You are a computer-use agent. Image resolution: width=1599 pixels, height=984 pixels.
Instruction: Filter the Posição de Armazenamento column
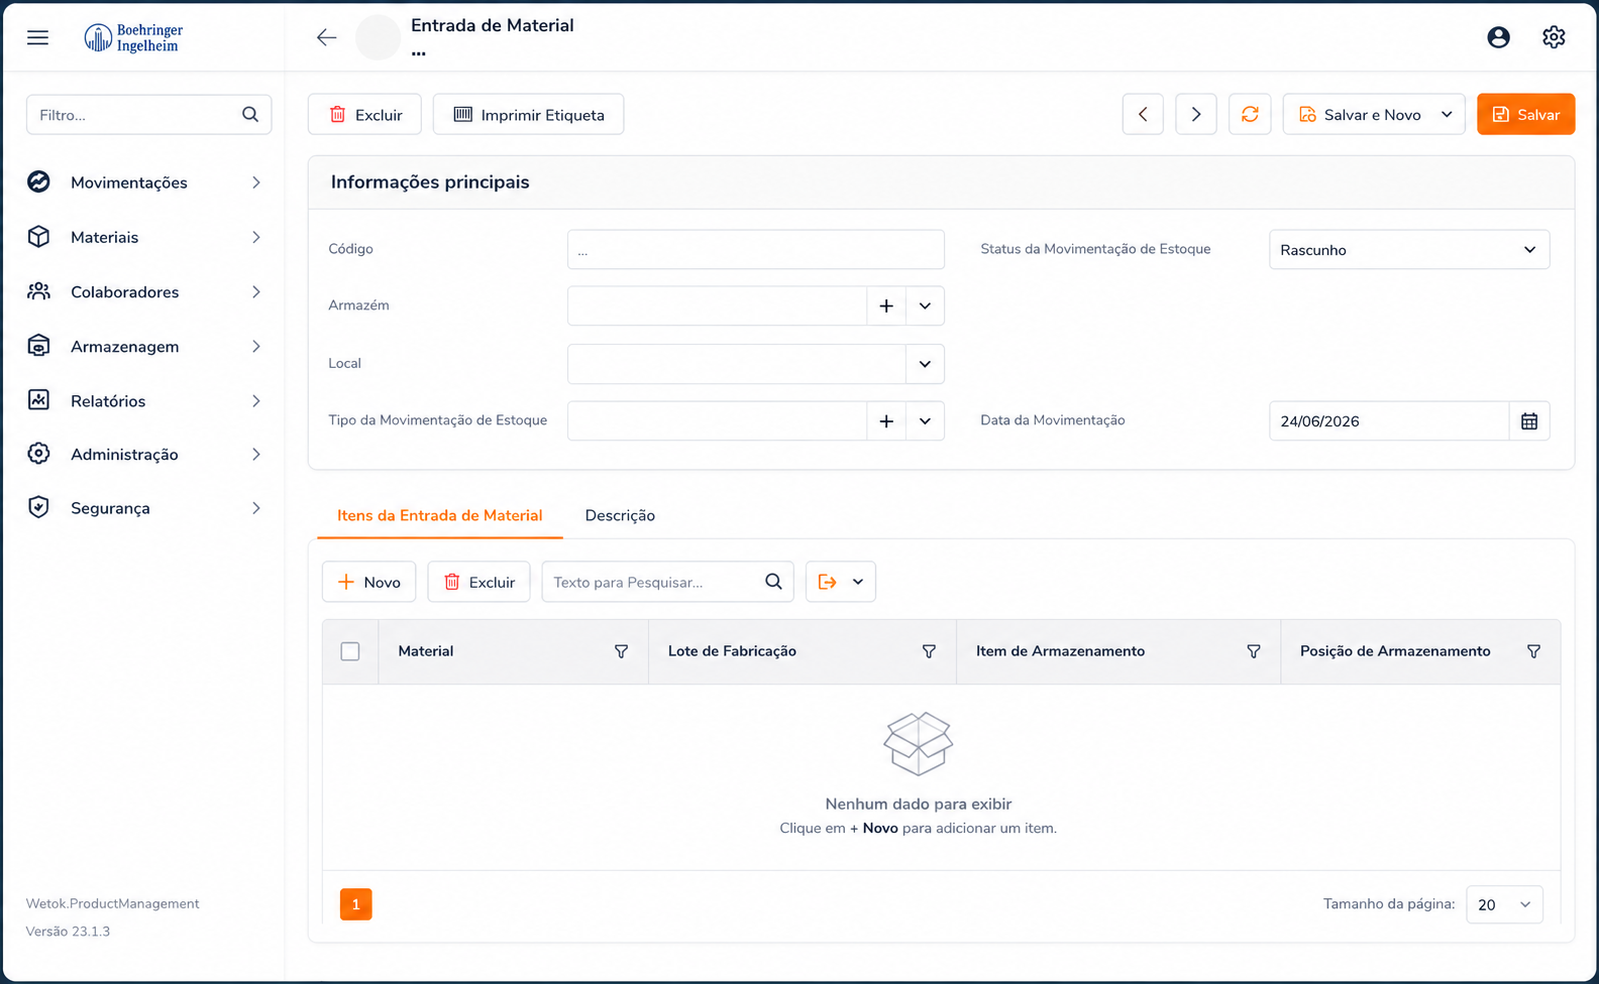coord(1533,651)
